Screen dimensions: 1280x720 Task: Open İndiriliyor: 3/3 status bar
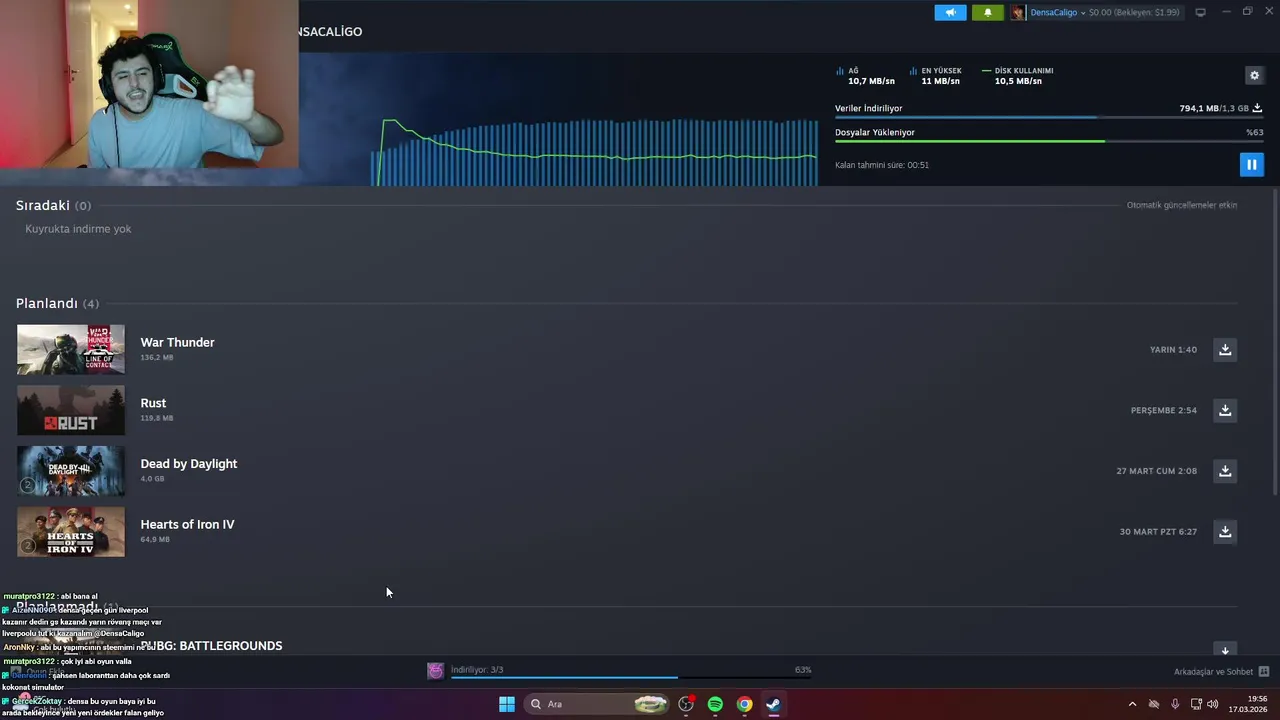pos(477,670)
